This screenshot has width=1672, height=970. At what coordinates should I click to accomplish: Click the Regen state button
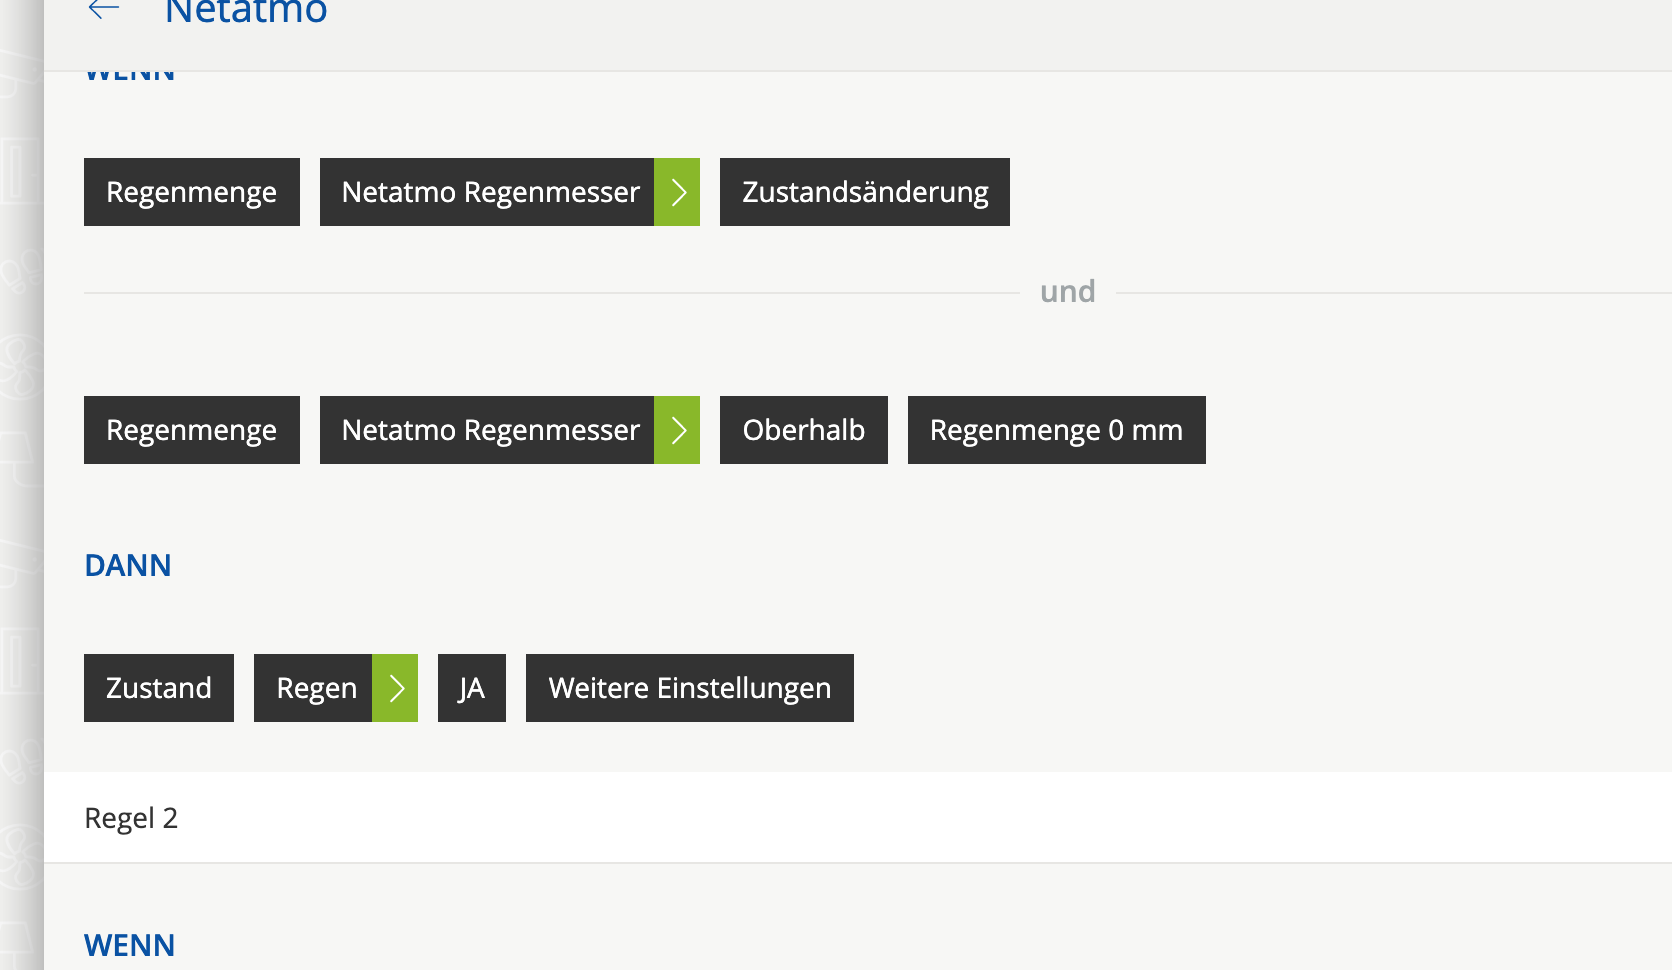tap(315, 688)
